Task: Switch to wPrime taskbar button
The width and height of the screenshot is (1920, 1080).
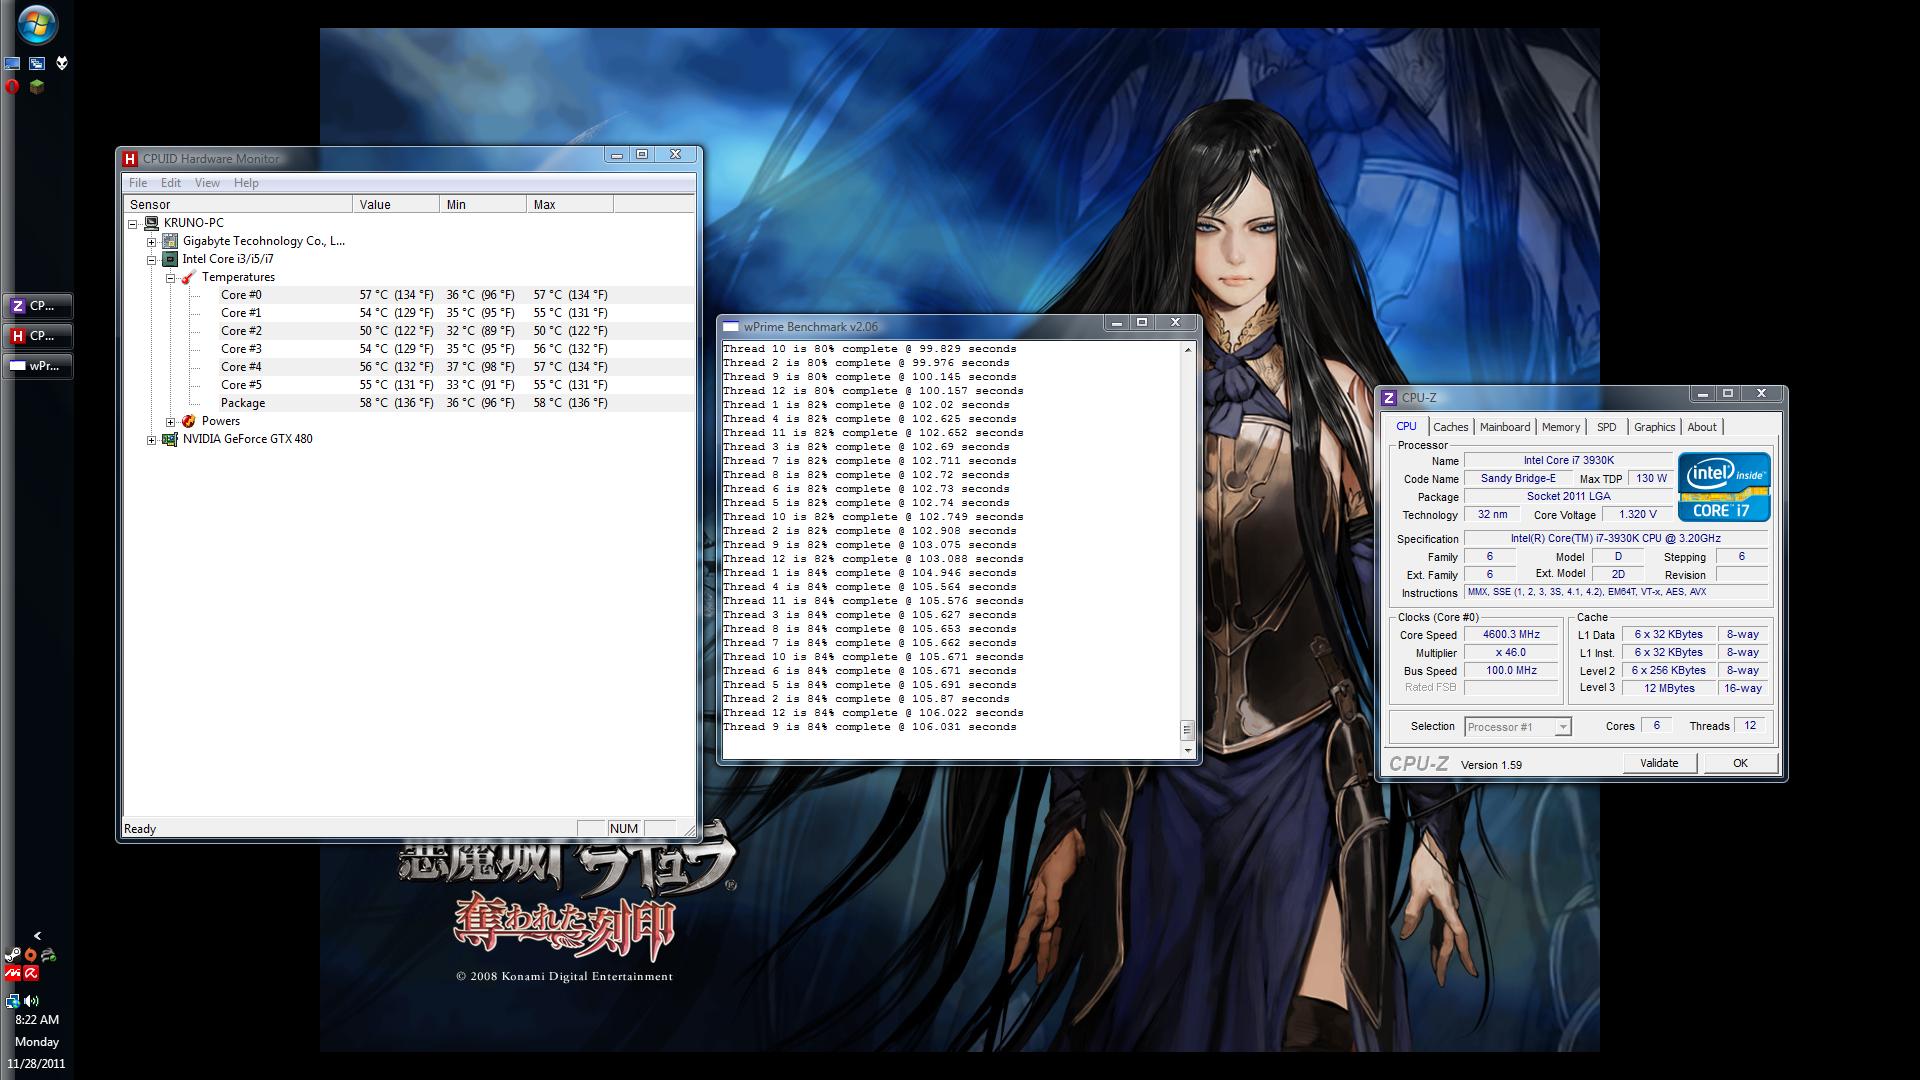Action: 37,366
